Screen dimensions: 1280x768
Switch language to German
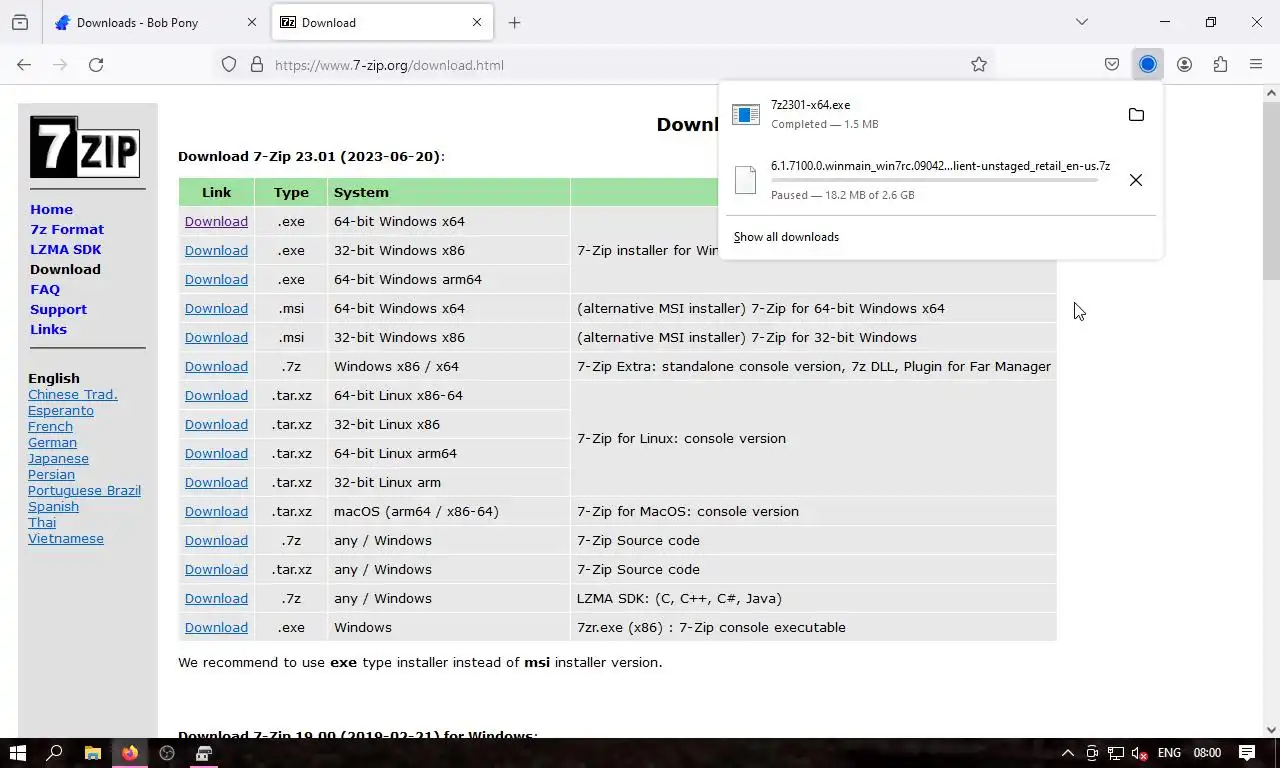[x=52, y=442]
